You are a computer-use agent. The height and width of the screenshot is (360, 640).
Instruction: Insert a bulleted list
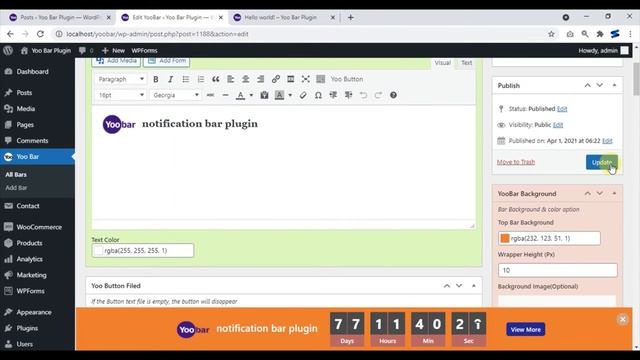[186, 79]
